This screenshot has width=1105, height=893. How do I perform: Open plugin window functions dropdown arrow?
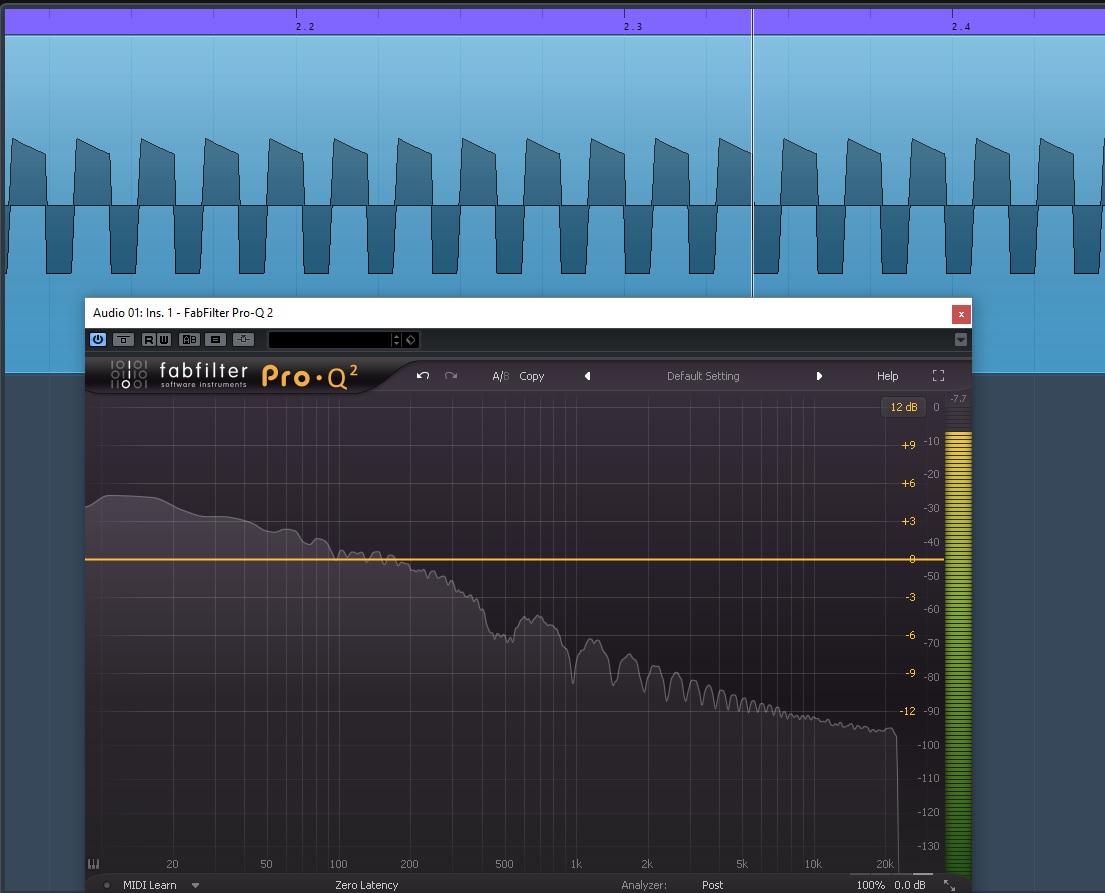(961, 340)
